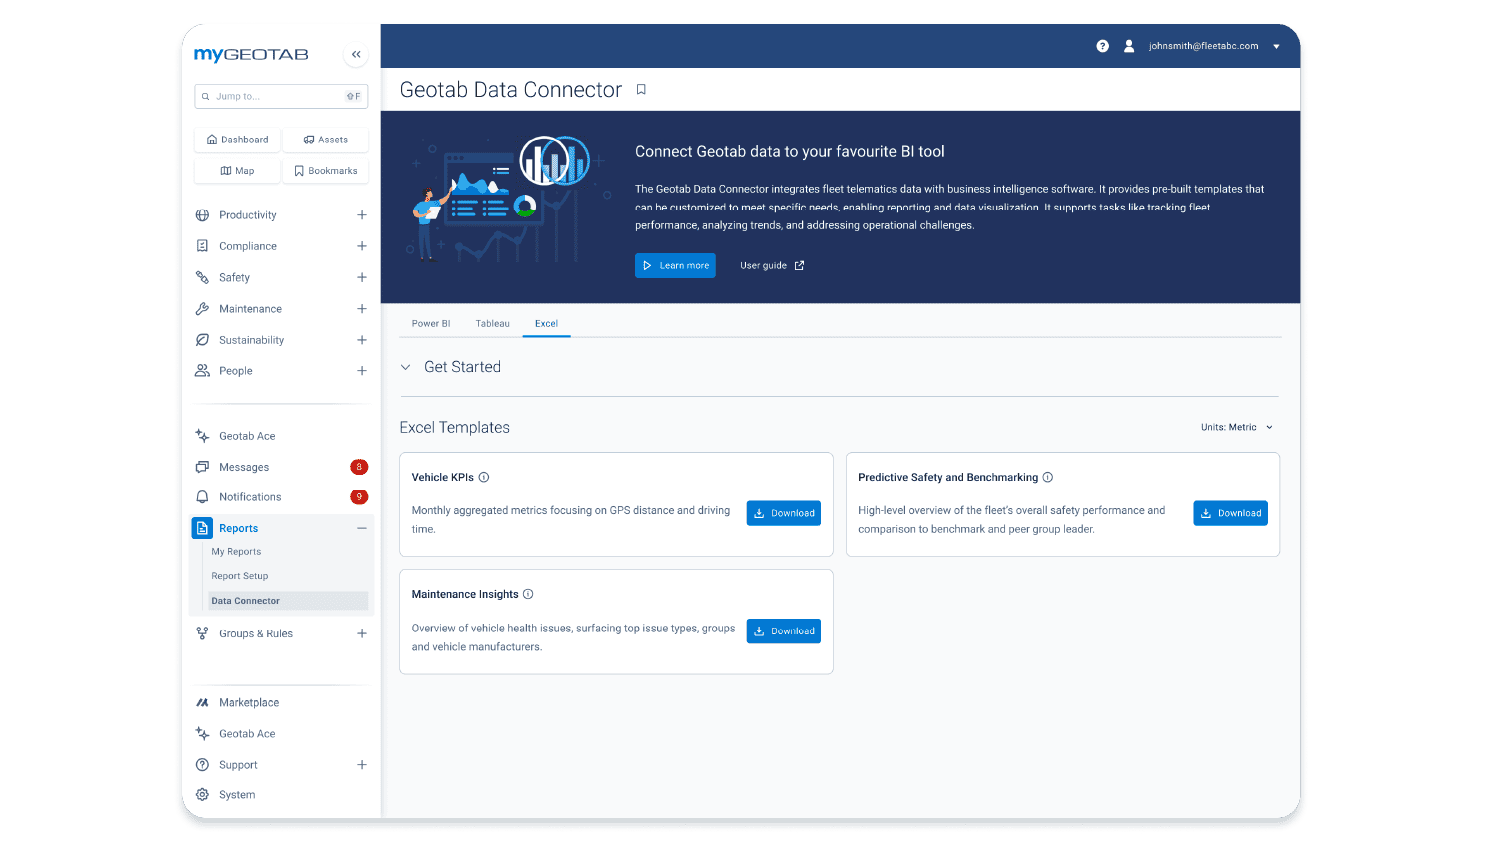Expand the Productivity menu plus
This screenshot has height=842, width=1496.
[x=362, y=215]
